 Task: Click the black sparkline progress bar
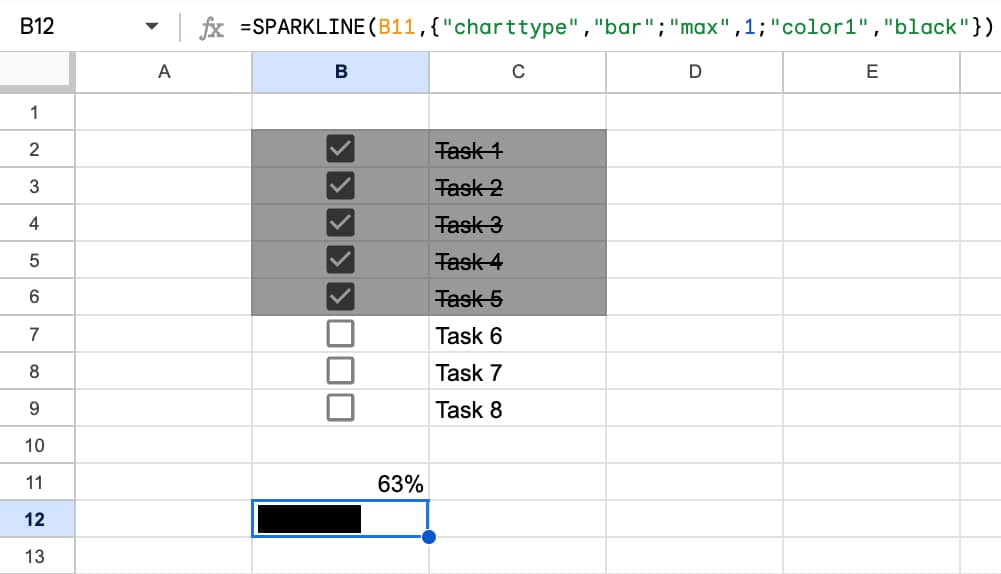[310, 519]
